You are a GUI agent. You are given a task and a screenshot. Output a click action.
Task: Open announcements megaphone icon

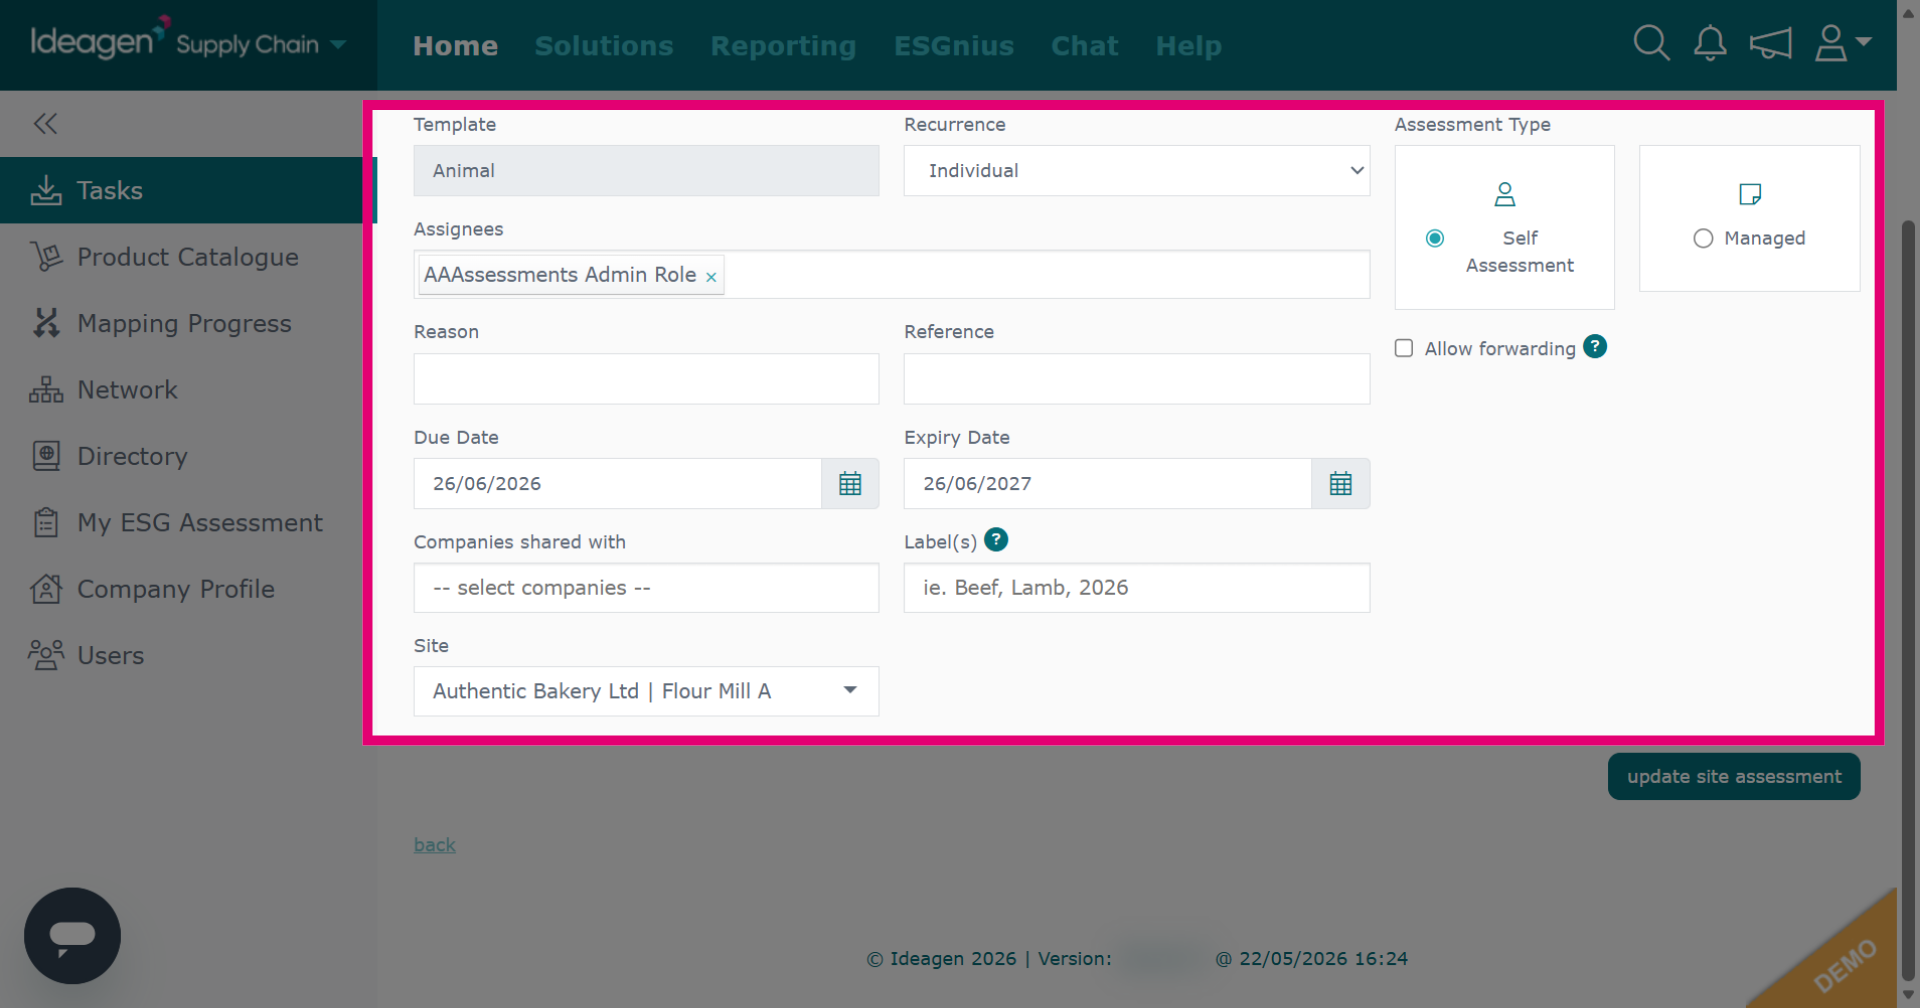(x=1770, y=43)
